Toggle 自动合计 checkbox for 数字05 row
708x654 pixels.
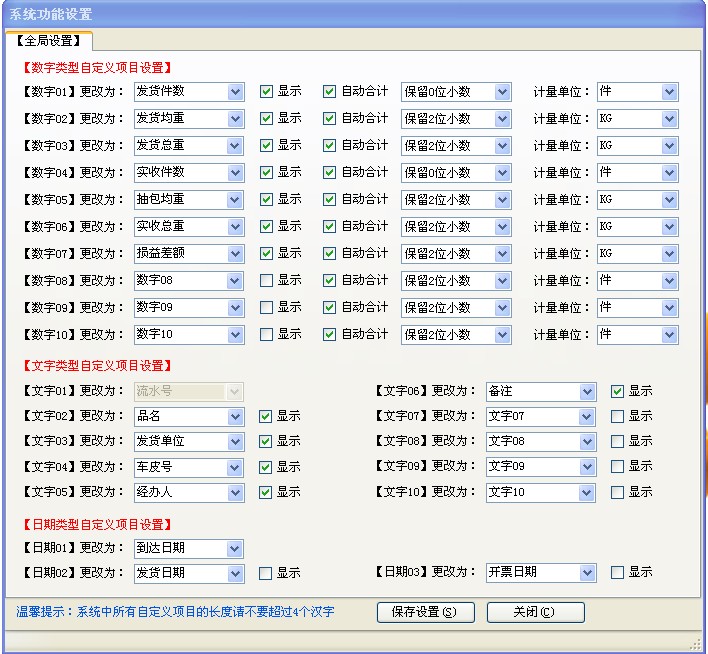tap(330, 199)
